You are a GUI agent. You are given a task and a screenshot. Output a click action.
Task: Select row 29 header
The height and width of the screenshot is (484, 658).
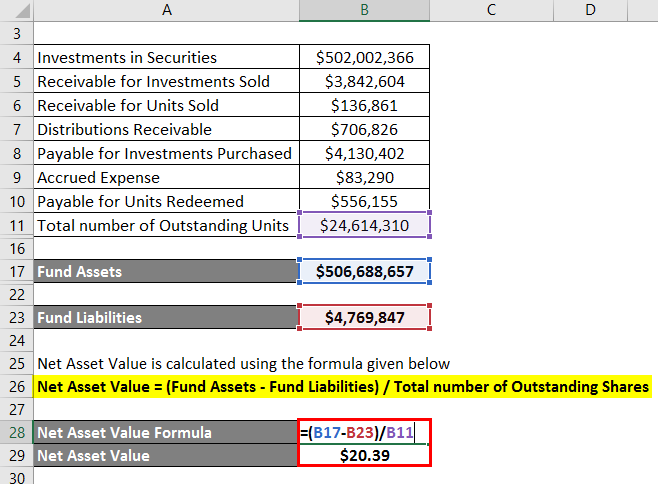tap(17, 455)
